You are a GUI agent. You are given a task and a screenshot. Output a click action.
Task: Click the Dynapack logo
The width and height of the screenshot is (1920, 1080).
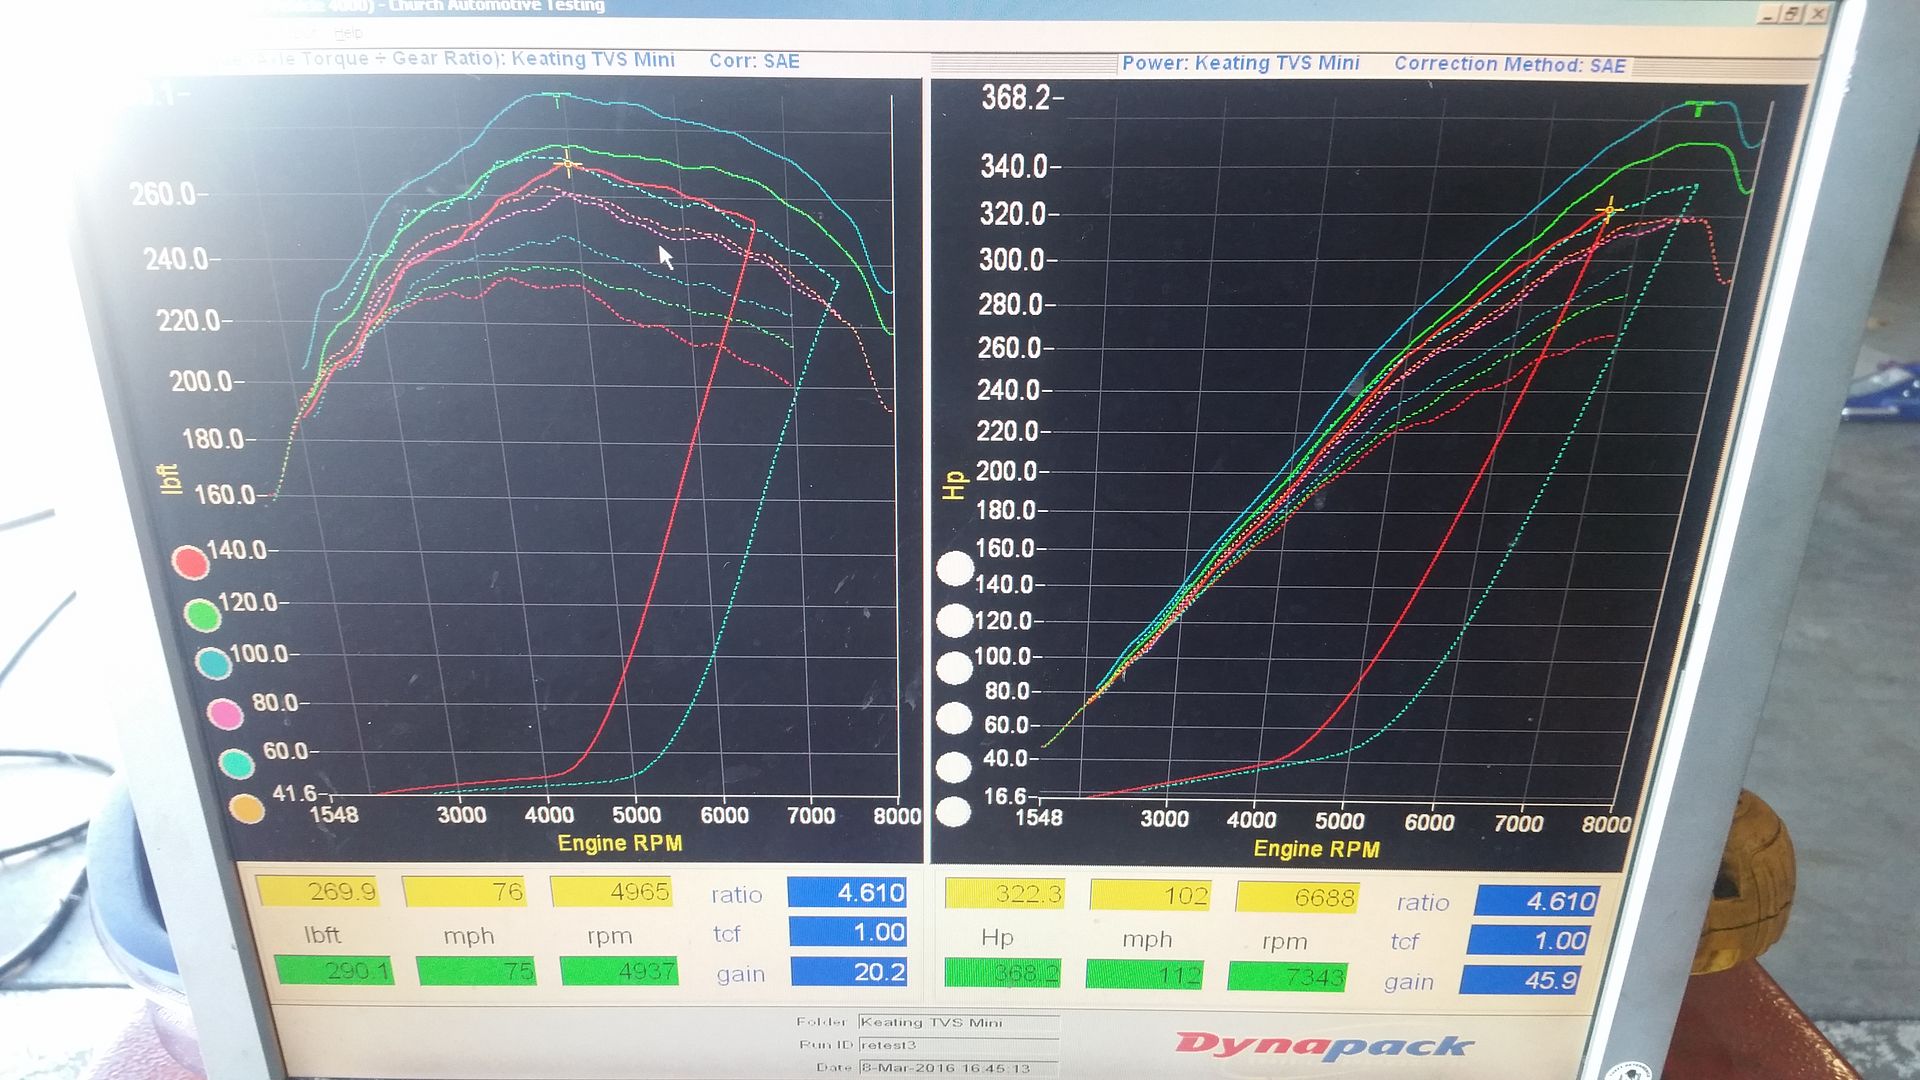point(1323,1045)
